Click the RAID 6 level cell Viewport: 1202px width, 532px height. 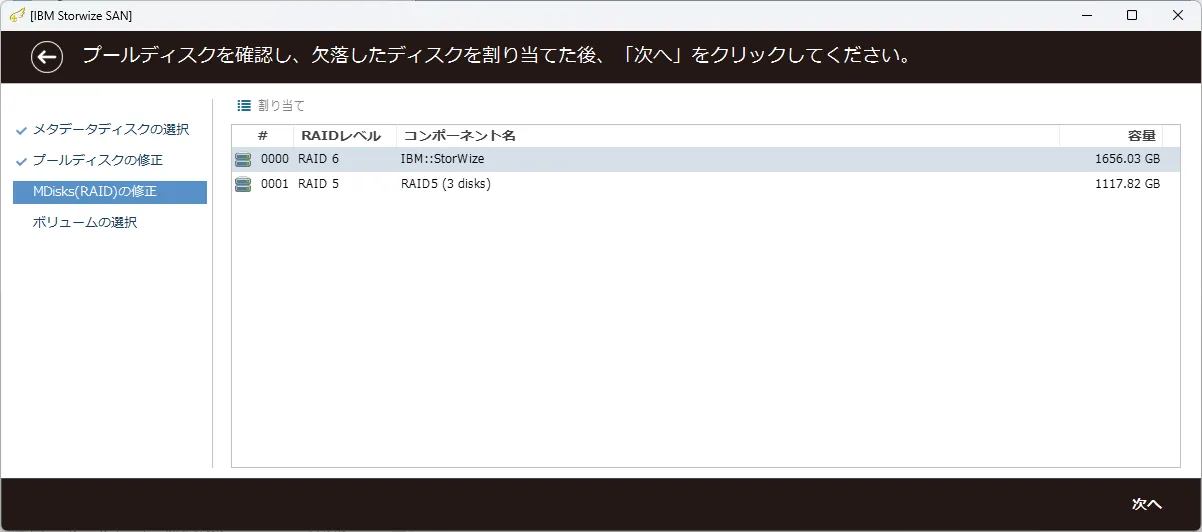[318, 160]
